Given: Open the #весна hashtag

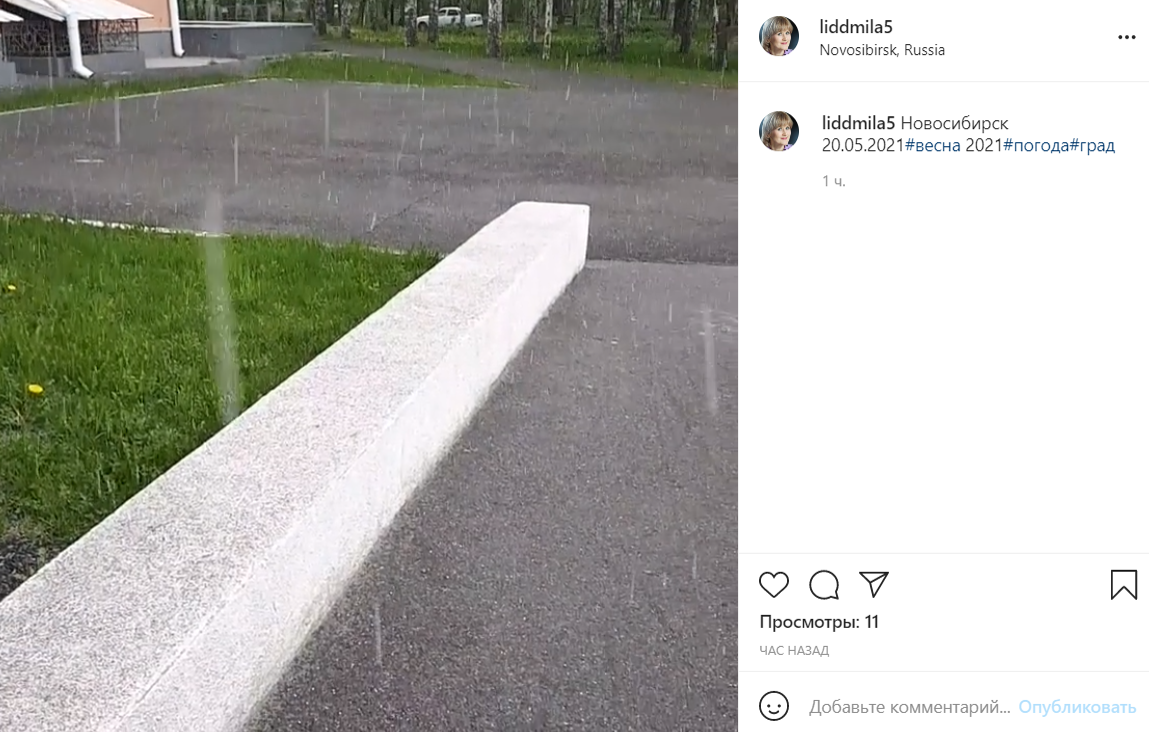Looking at the screenshot, I should [x=933, y=145].
